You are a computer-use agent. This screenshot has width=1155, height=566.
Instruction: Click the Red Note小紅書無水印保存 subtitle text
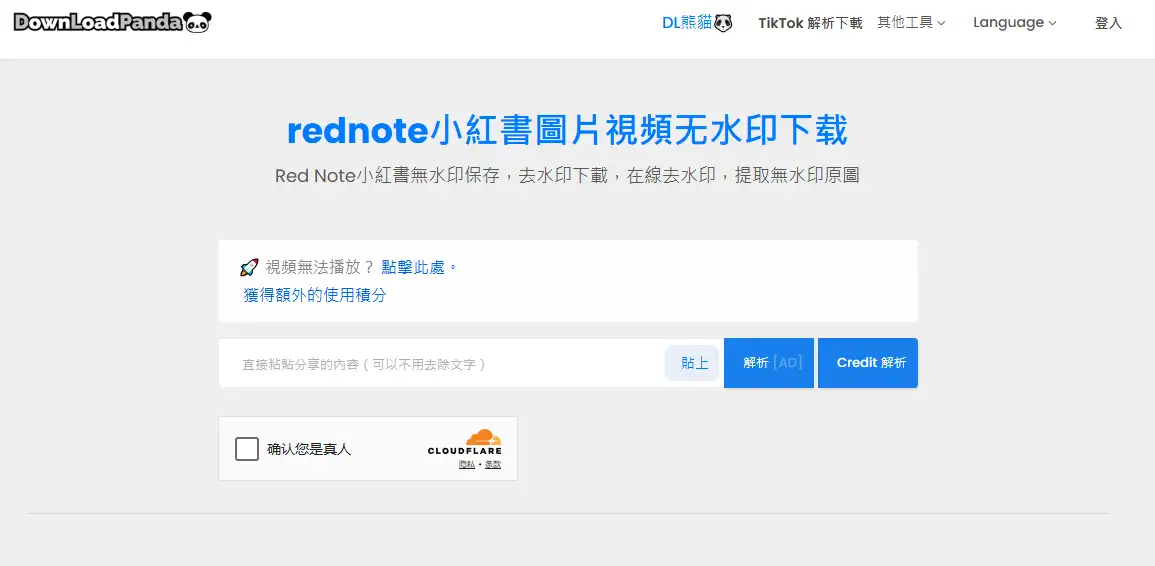567,175
